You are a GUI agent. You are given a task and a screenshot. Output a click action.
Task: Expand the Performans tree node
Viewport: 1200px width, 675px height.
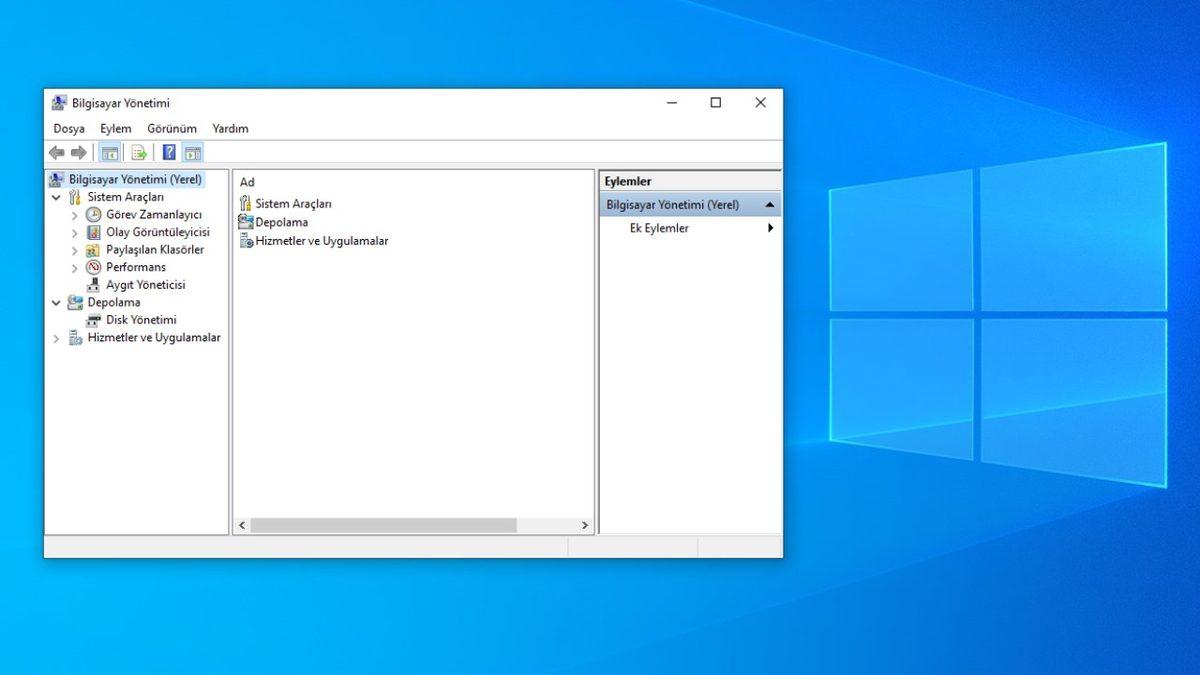(74, 267)
